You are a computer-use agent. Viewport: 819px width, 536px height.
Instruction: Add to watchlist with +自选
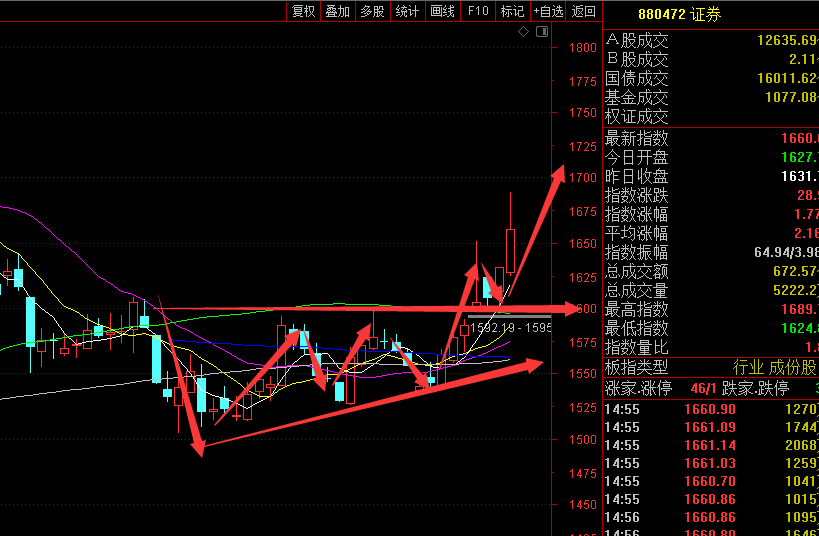point(548,11)
